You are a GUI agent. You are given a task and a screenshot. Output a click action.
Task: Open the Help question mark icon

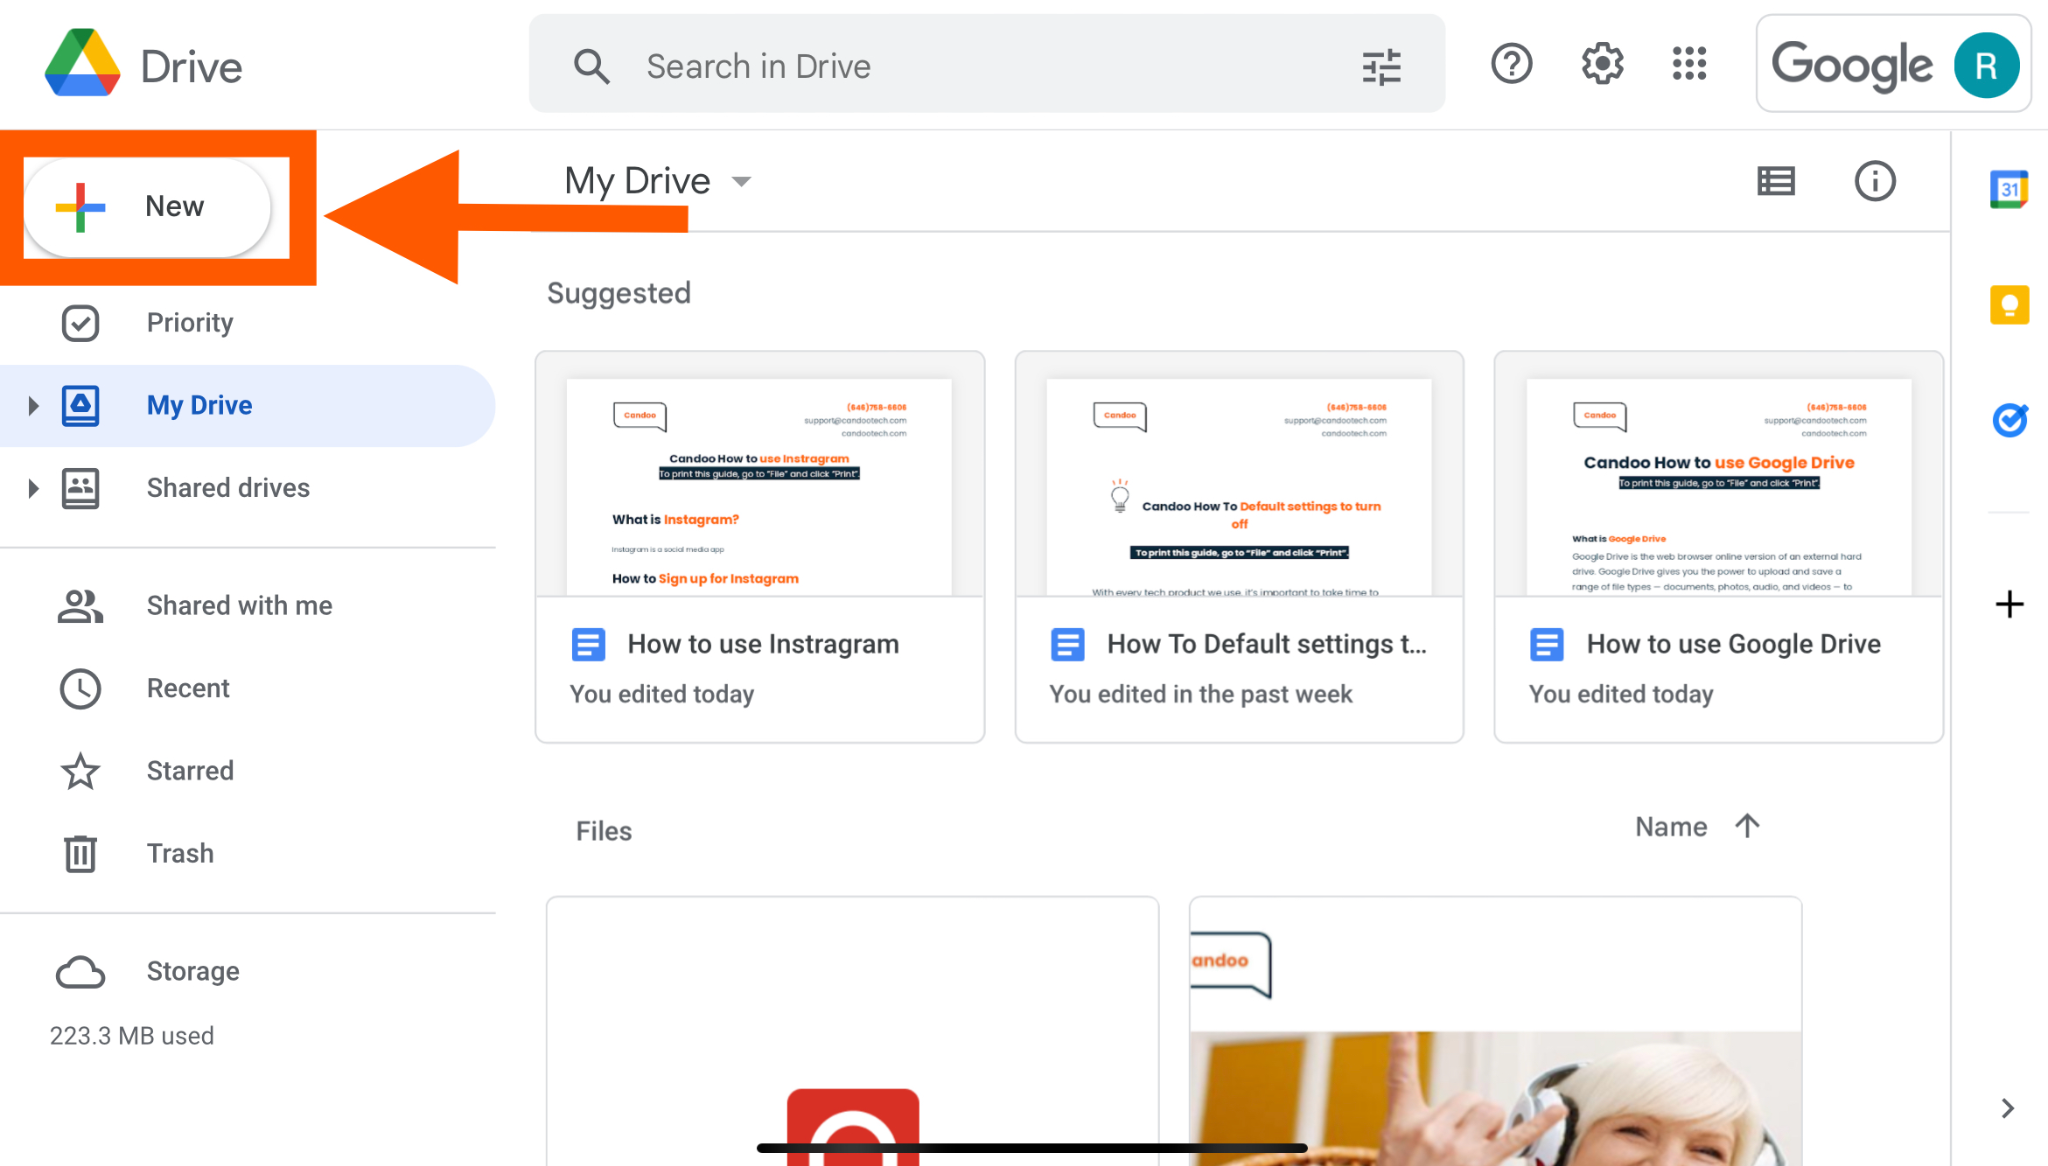point(1511,64)
